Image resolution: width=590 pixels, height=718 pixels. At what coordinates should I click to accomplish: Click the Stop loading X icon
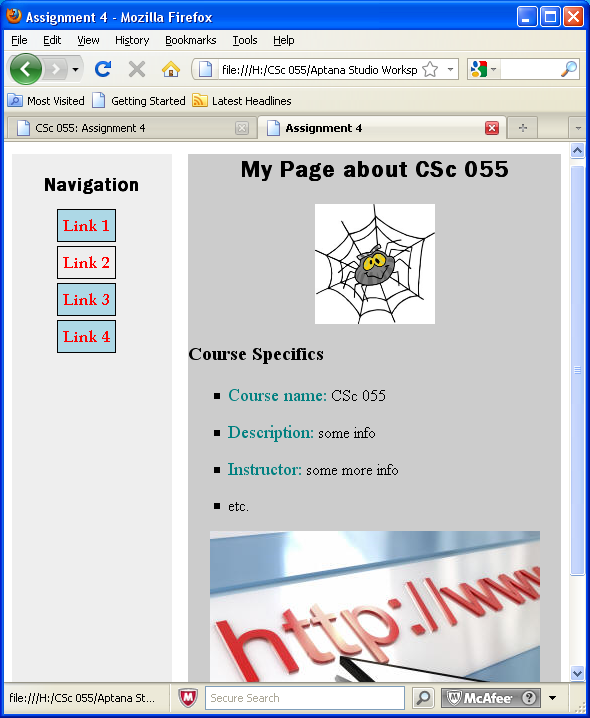[x=137, y=70]
